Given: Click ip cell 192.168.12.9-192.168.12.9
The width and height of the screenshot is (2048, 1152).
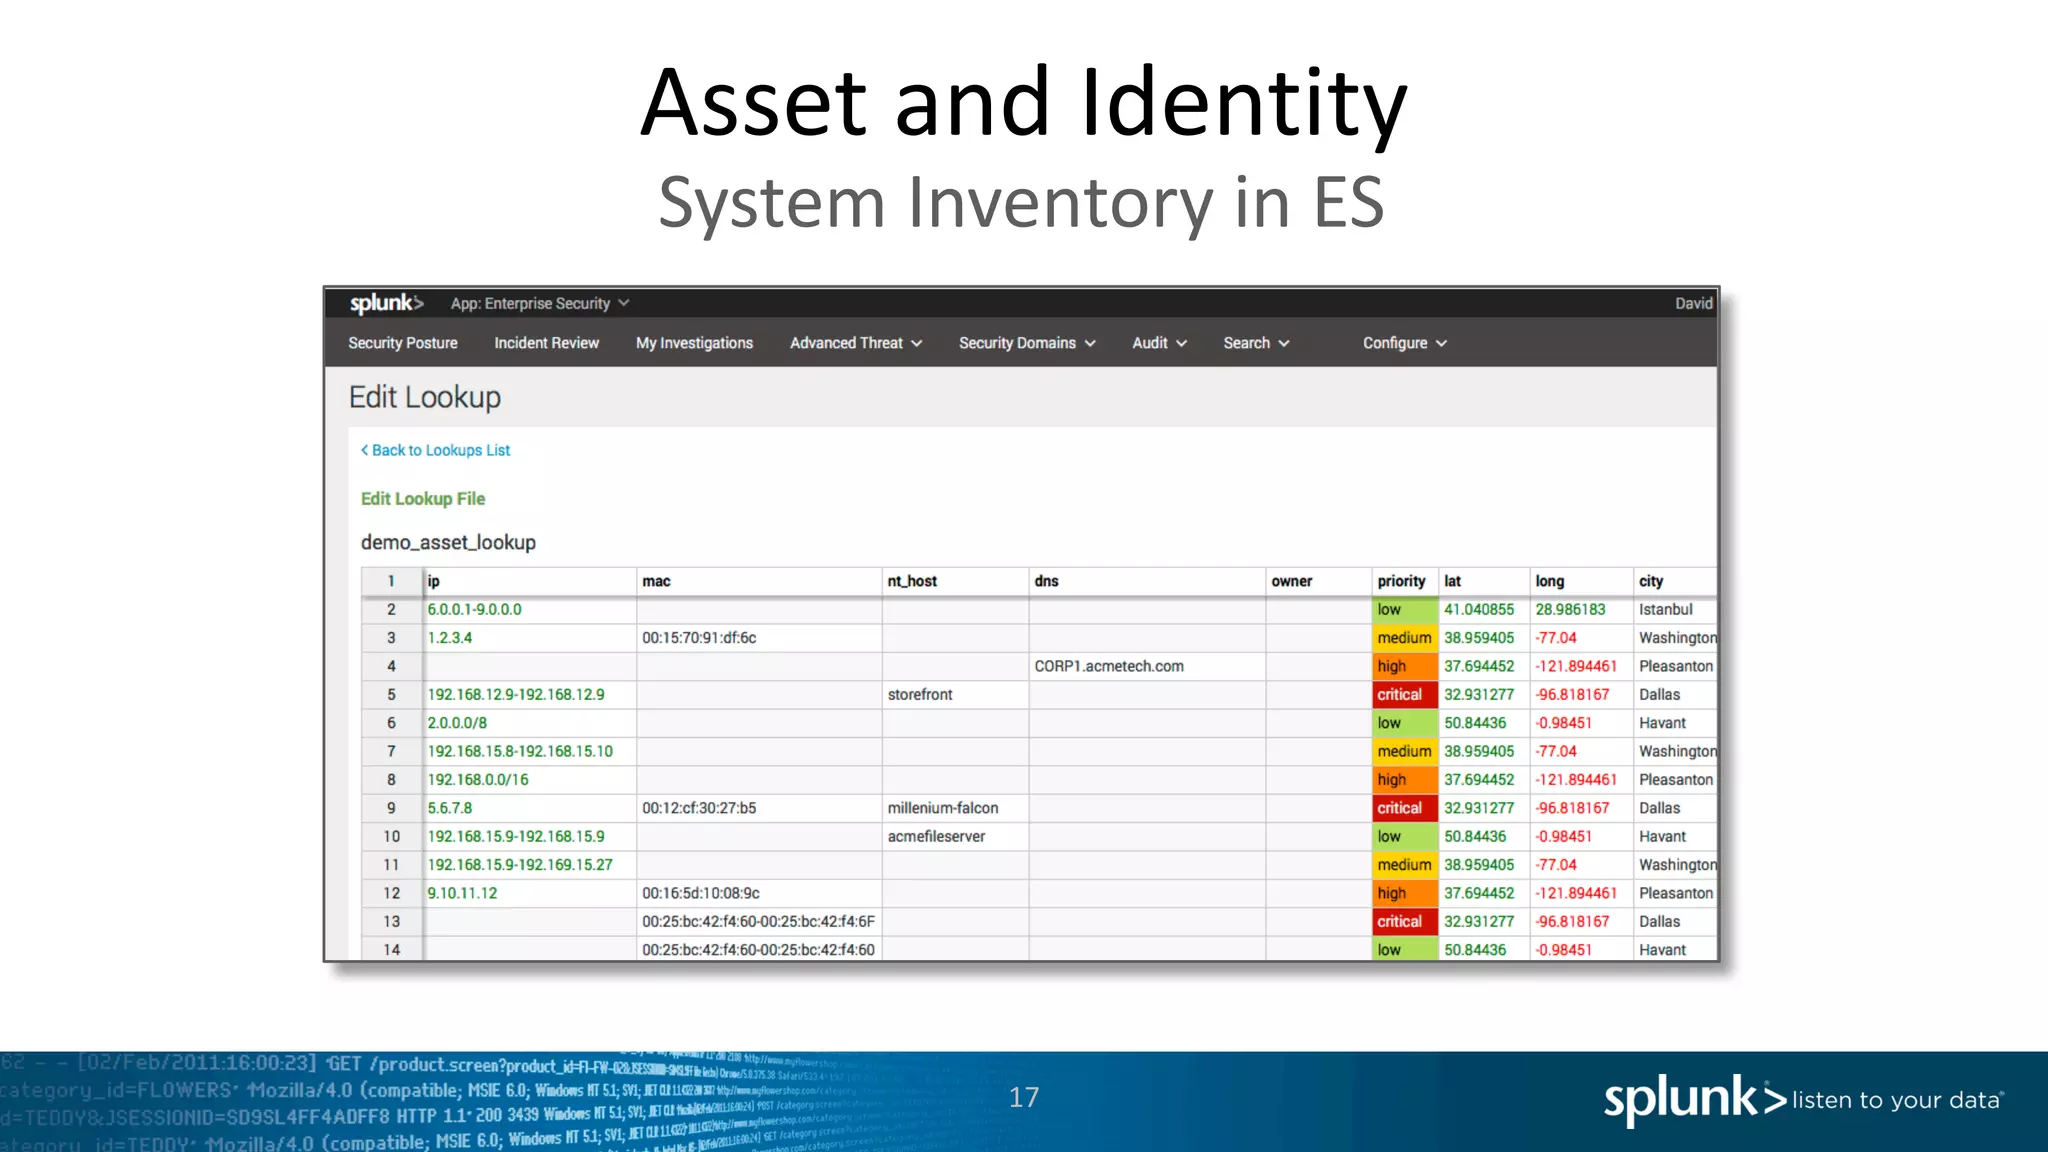Looking at the screenshot, I should coord(530,695).
